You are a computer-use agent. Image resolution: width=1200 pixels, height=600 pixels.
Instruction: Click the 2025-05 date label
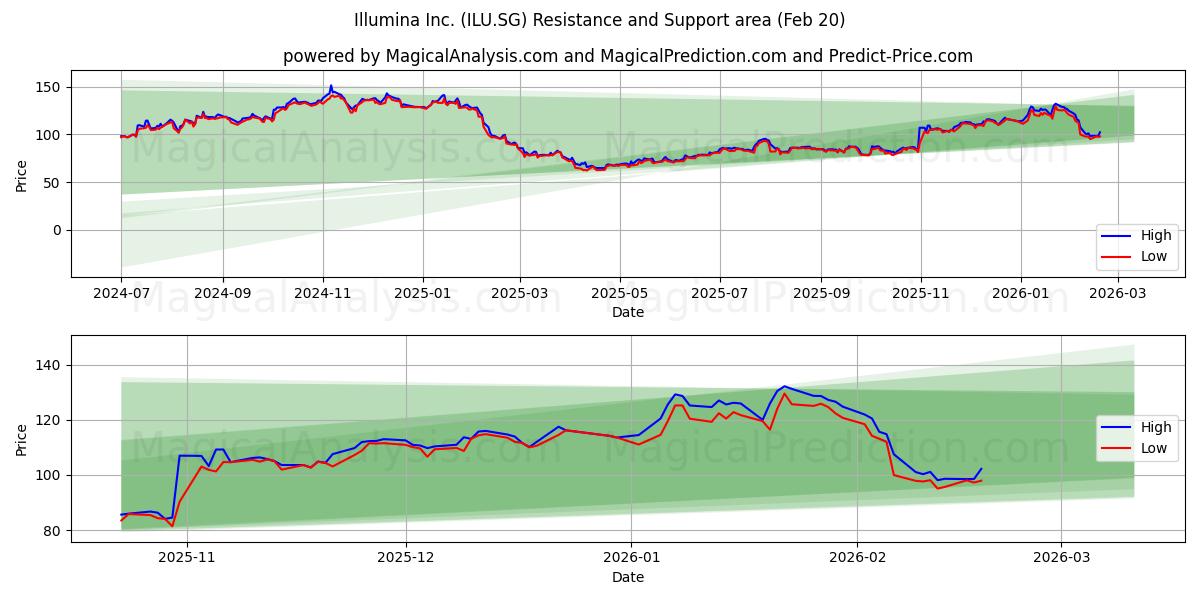click(x=619, y=295)
